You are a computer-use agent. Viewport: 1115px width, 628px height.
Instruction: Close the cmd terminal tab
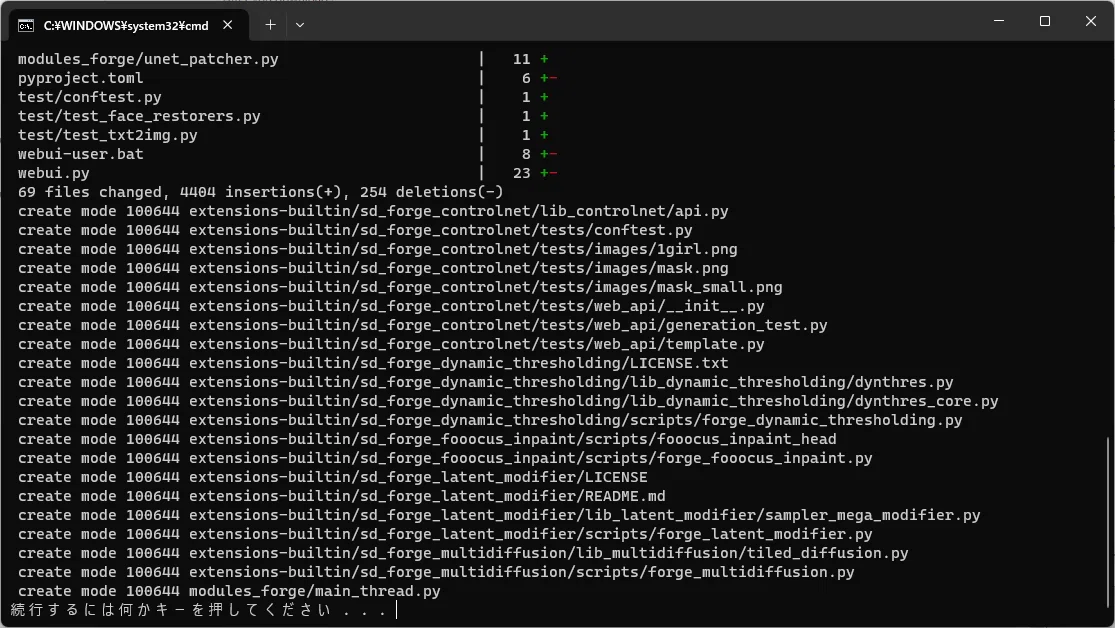[x=228, y=25]
